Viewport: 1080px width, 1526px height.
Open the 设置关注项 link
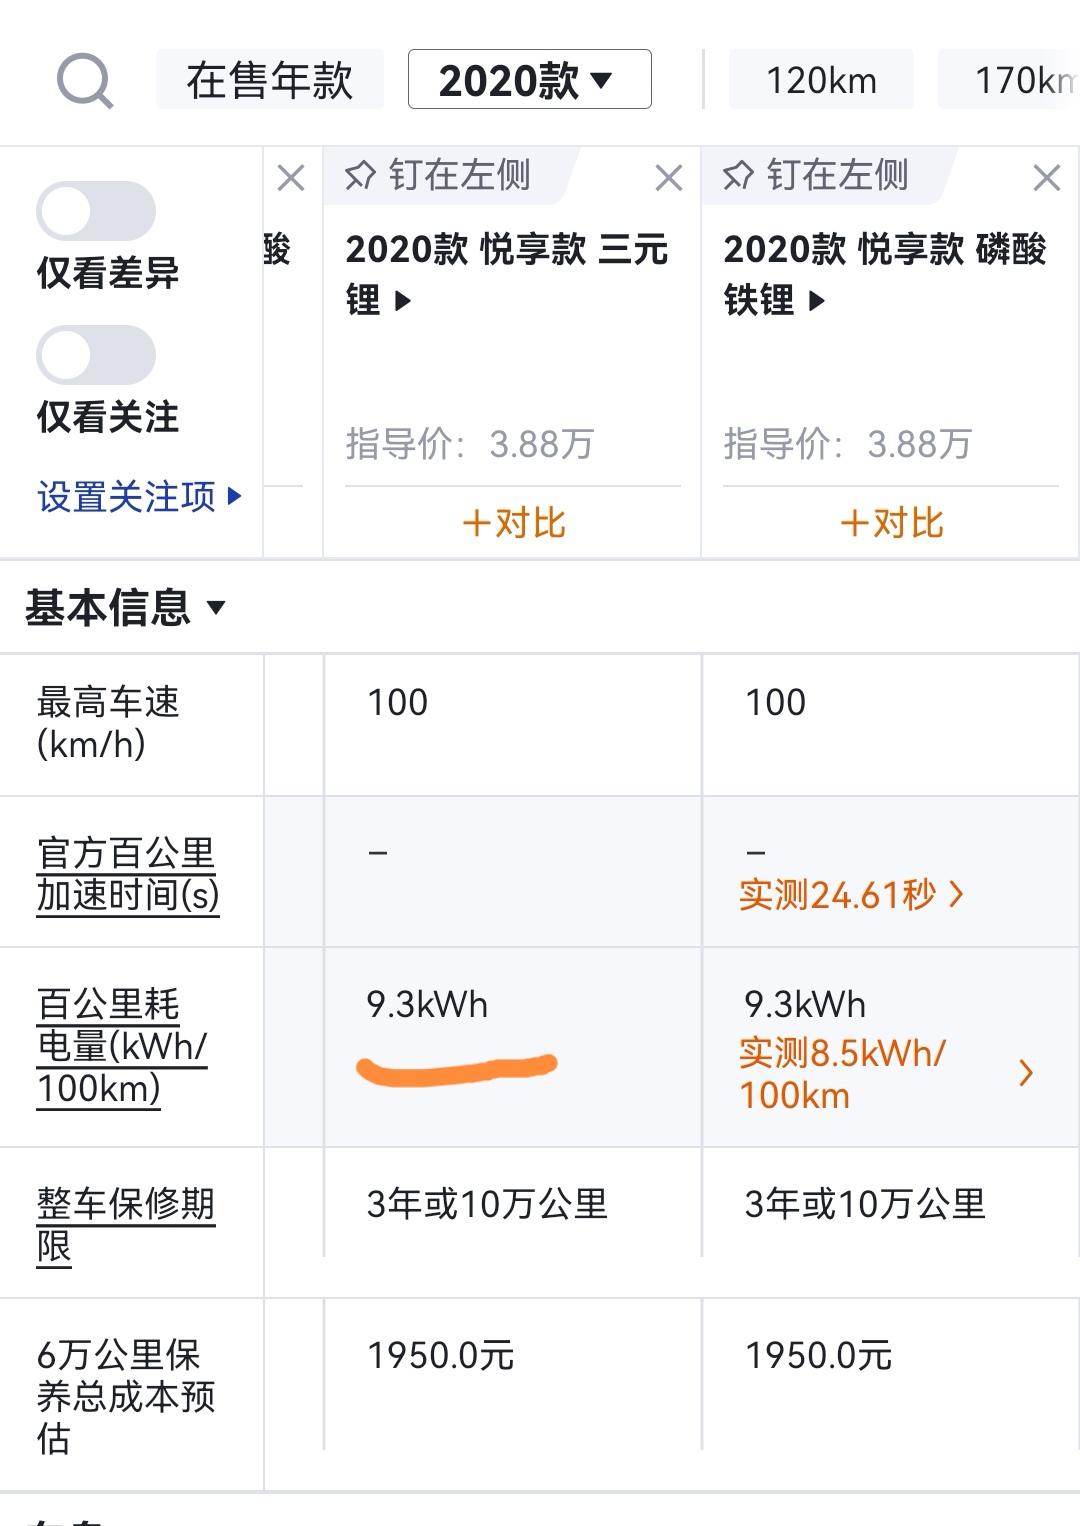click(139, 496)
